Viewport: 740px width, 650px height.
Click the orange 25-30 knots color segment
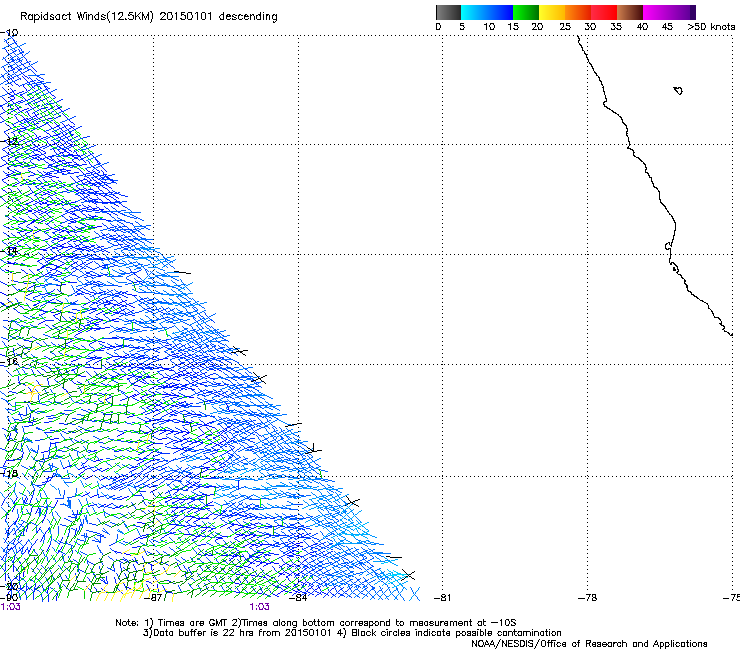coord(578,12)
